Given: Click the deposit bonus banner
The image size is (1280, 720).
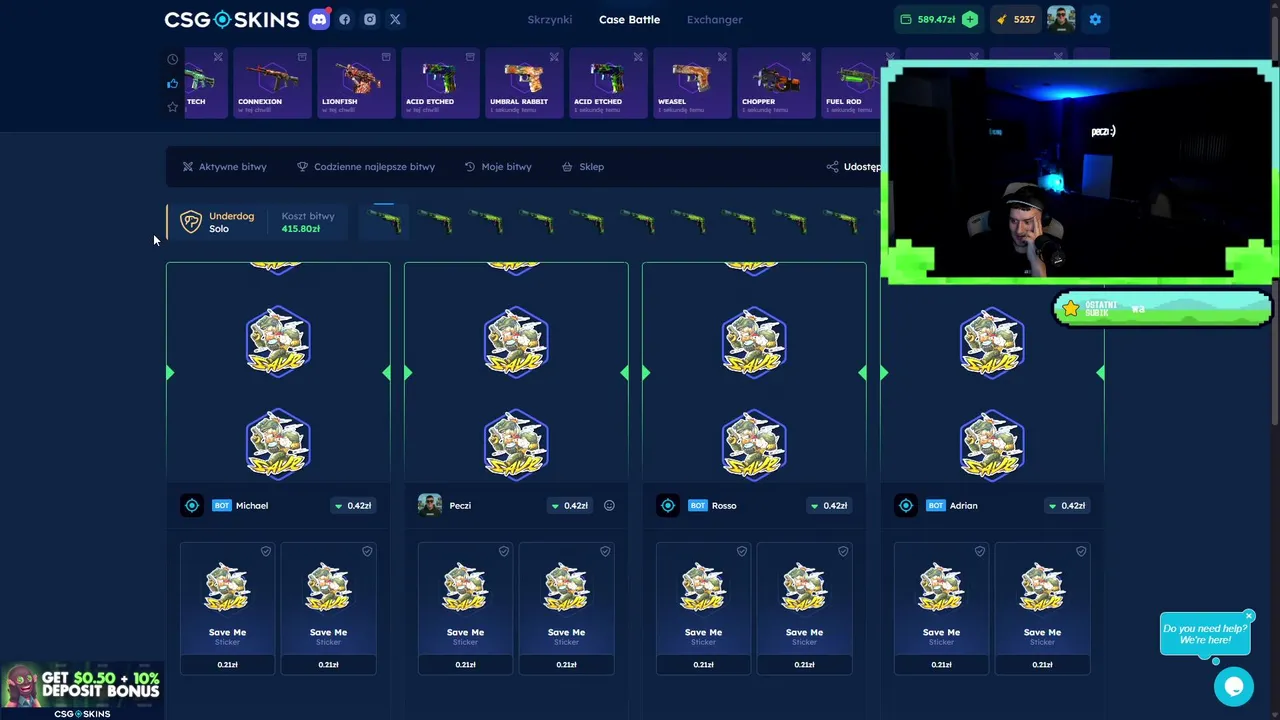Looking at the screenshot, I should [x=81, y=690].
